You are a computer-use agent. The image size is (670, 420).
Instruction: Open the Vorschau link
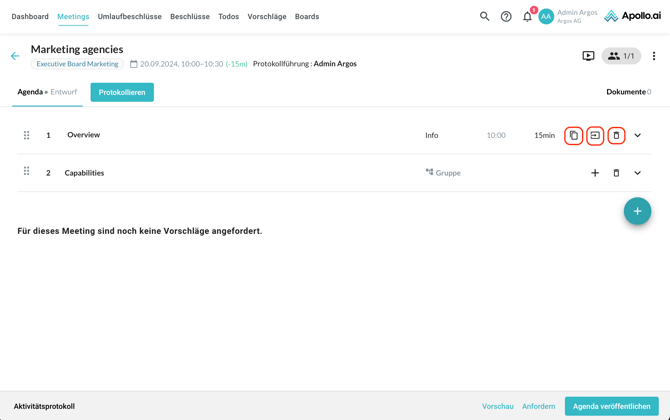497,406
